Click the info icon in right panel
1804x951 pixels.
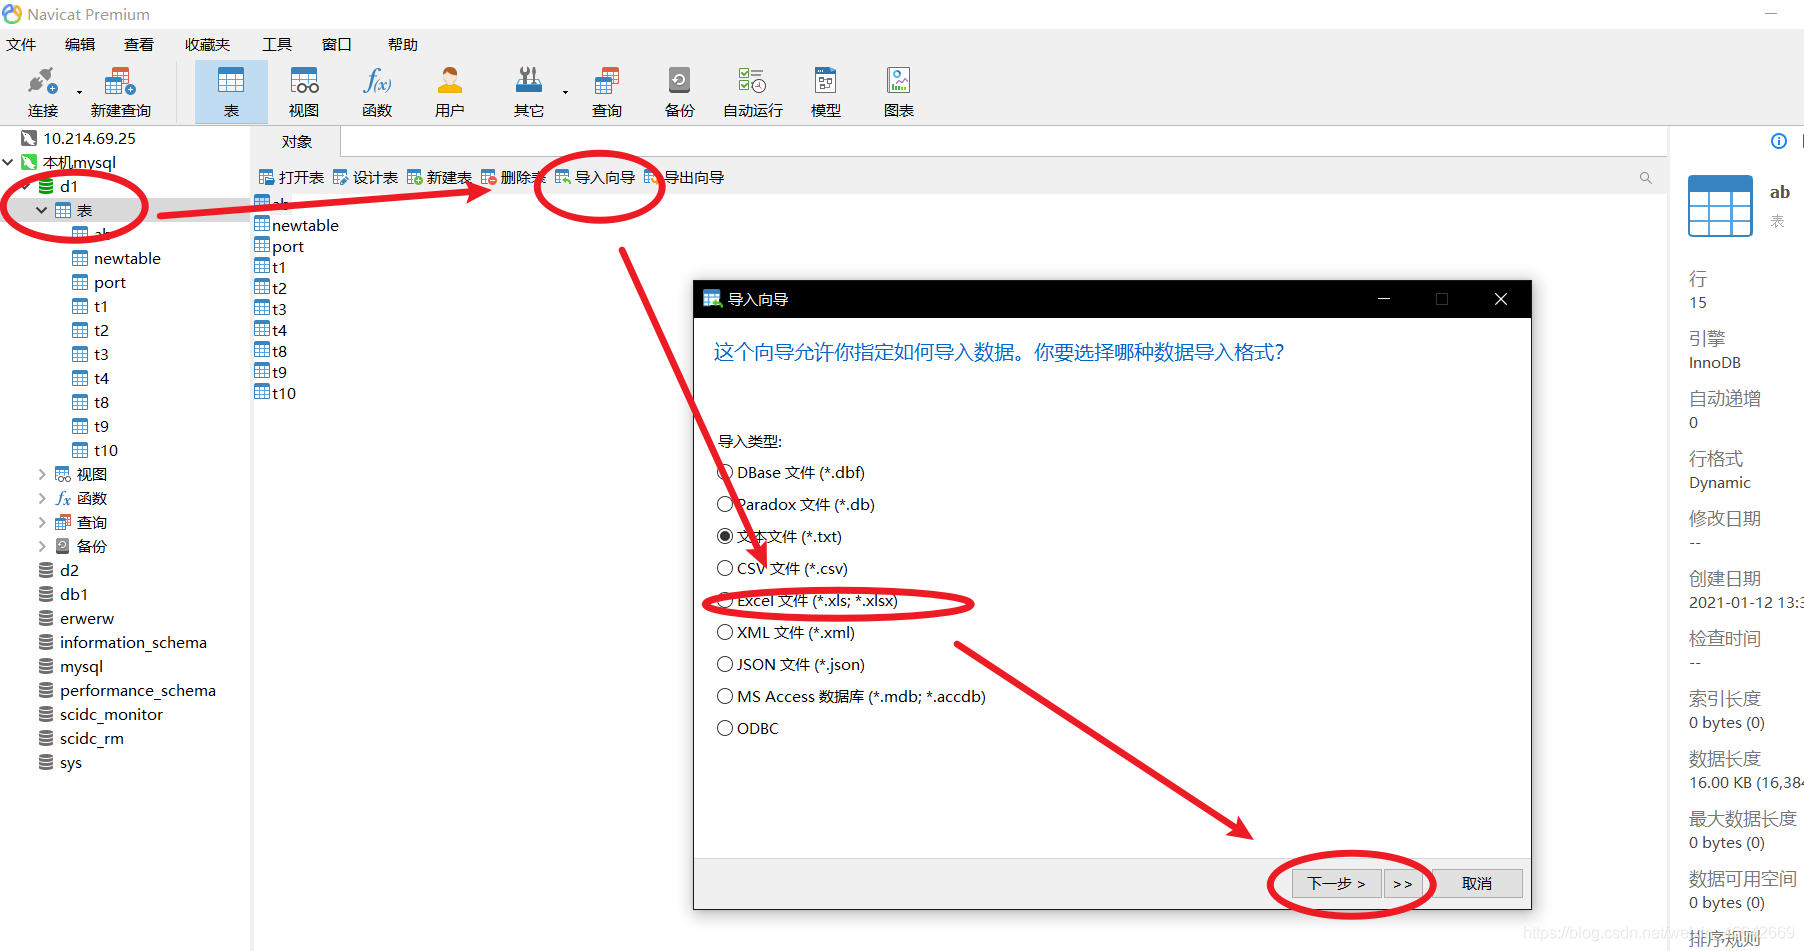1779,141
